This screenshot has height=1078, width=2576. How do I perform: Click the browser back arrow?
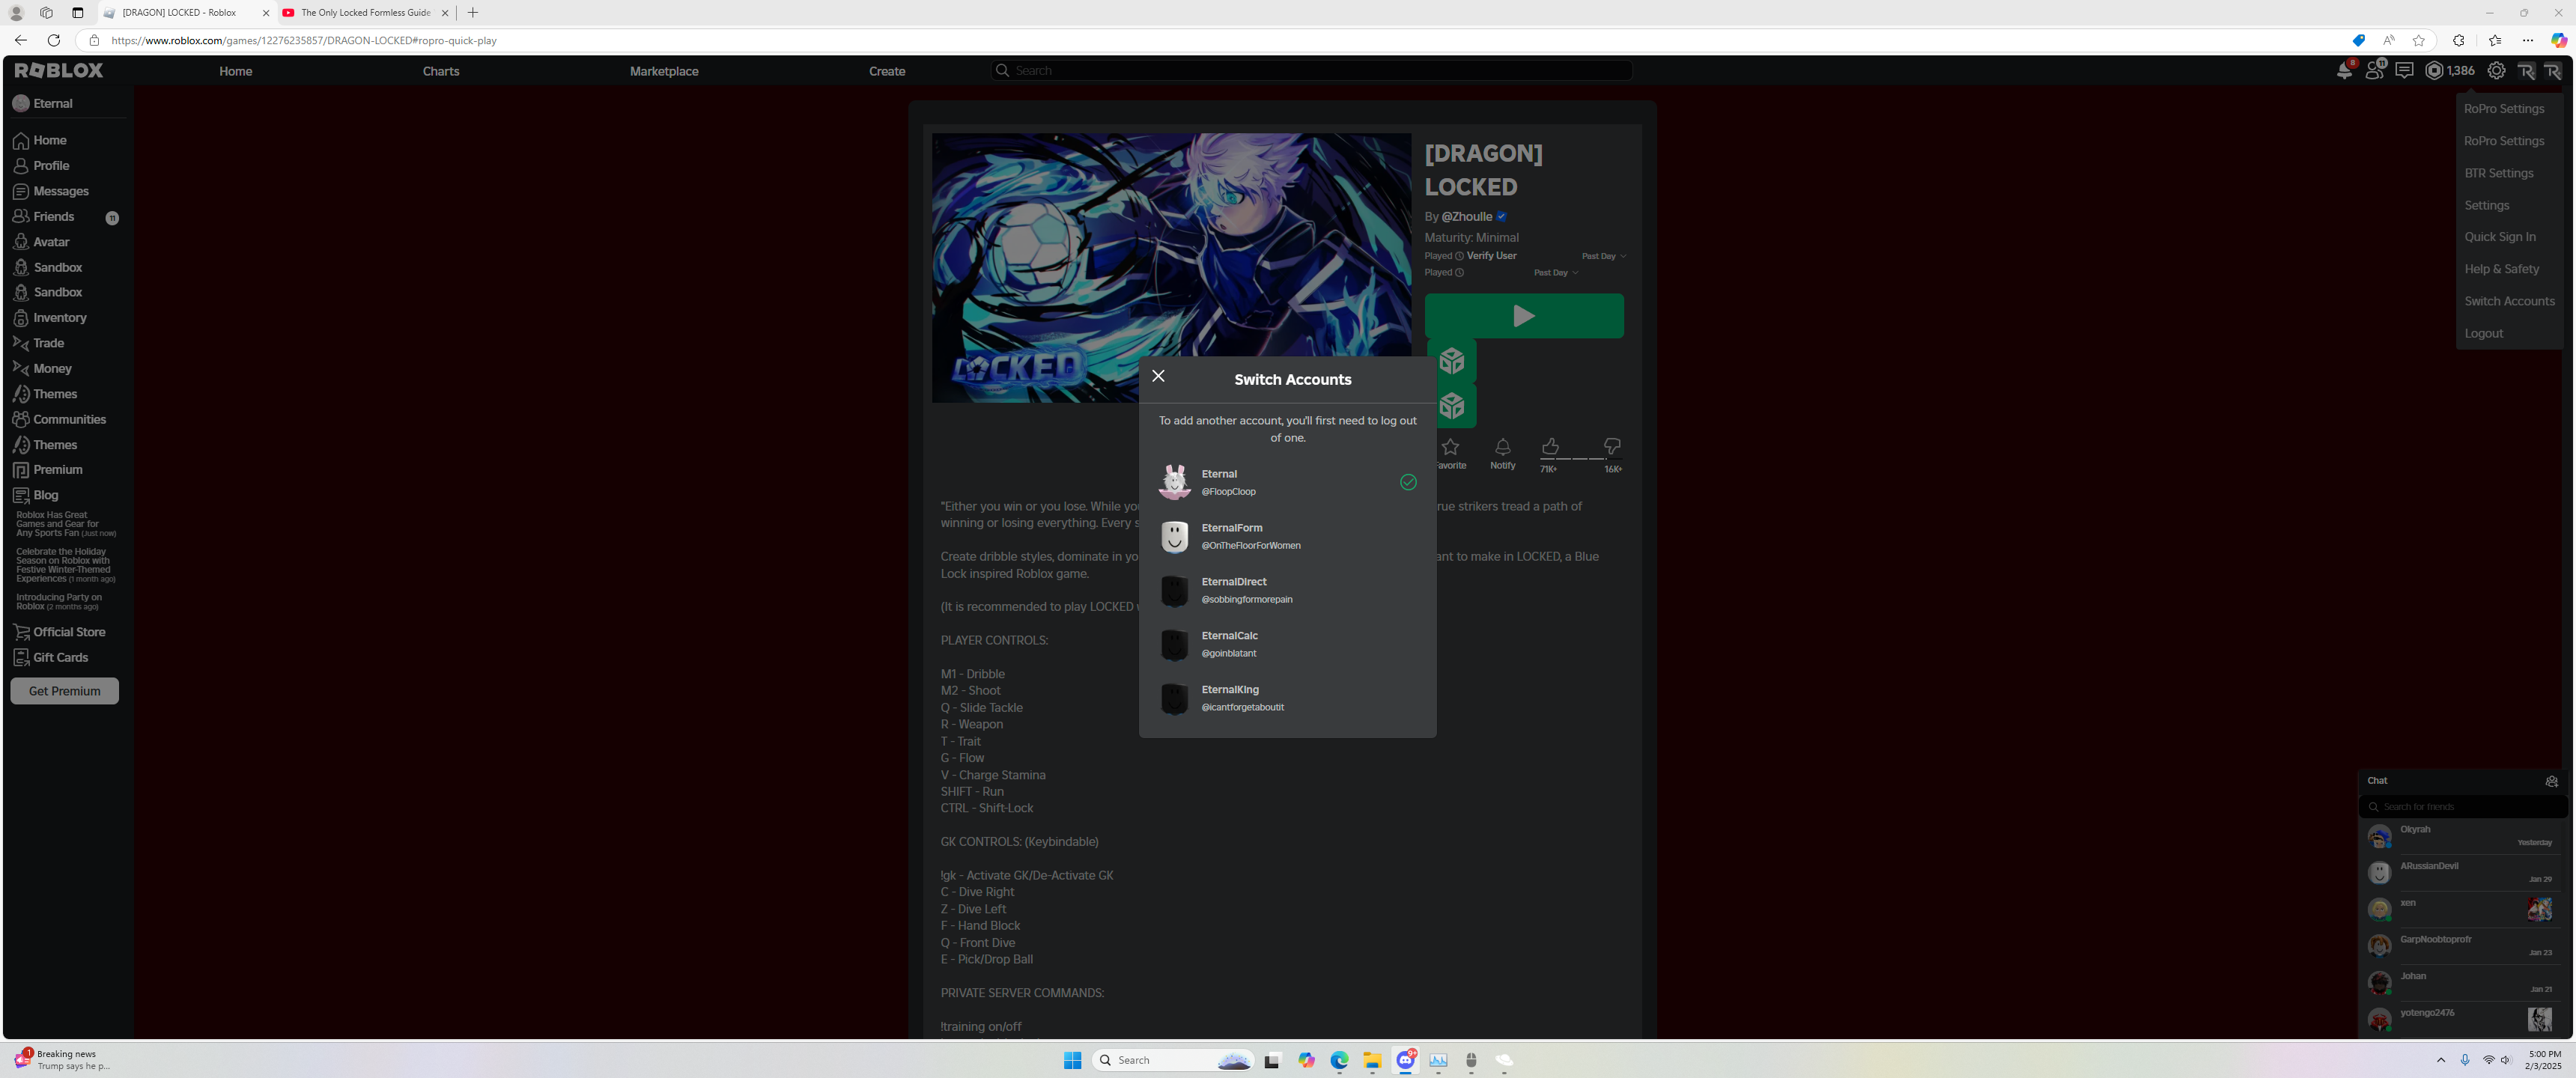click(21, 40)
